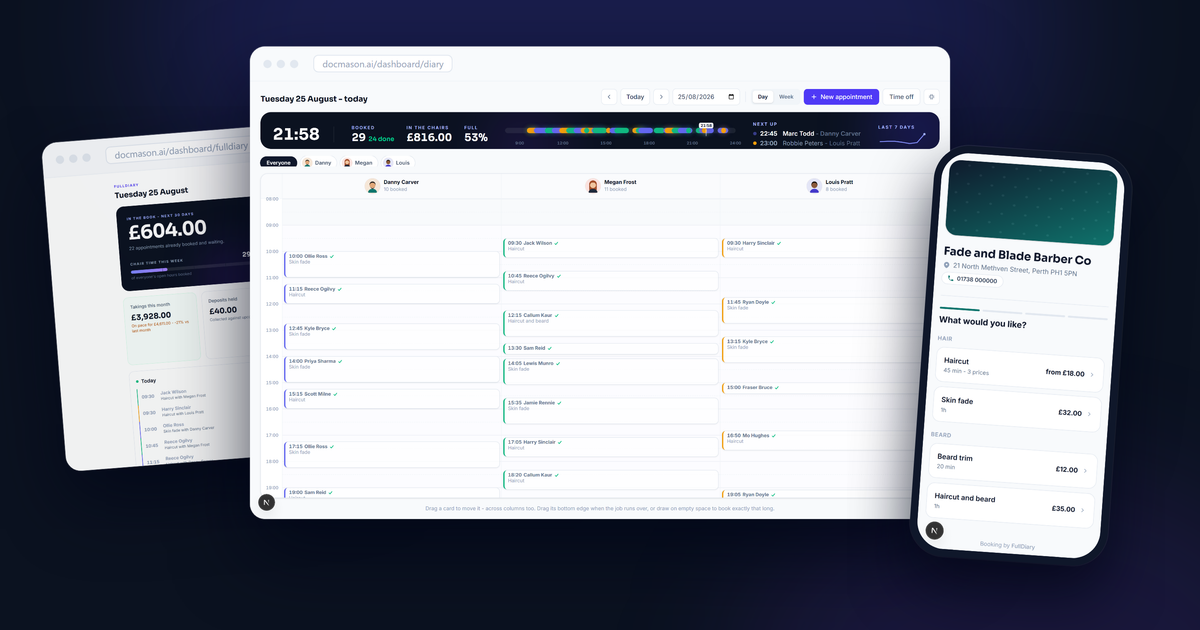Expand the Haircut service option on phone
The image size is (1200, 630).
pos(1020,369)
